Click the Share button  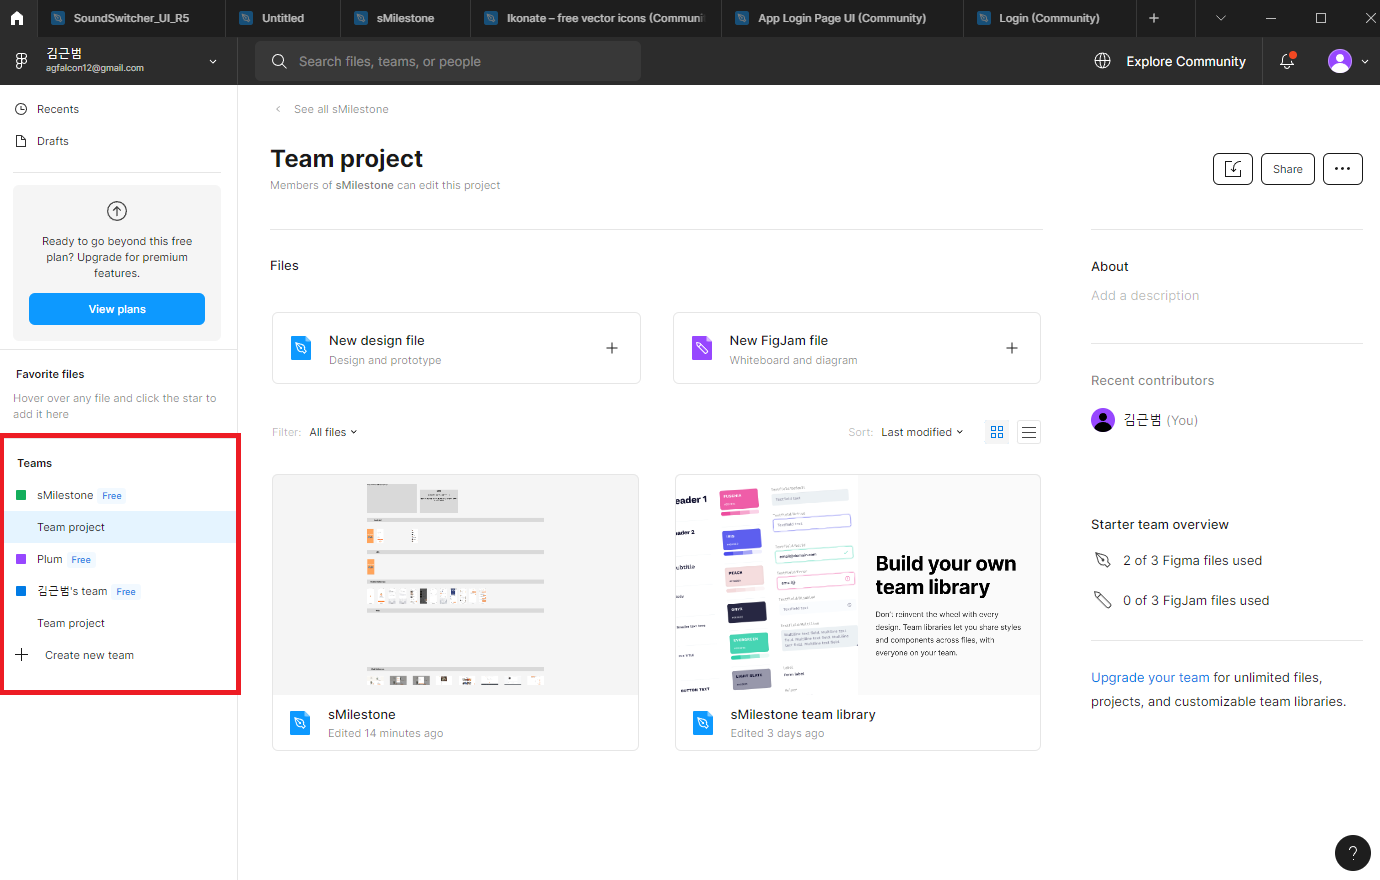click(x=1288, y=169)
